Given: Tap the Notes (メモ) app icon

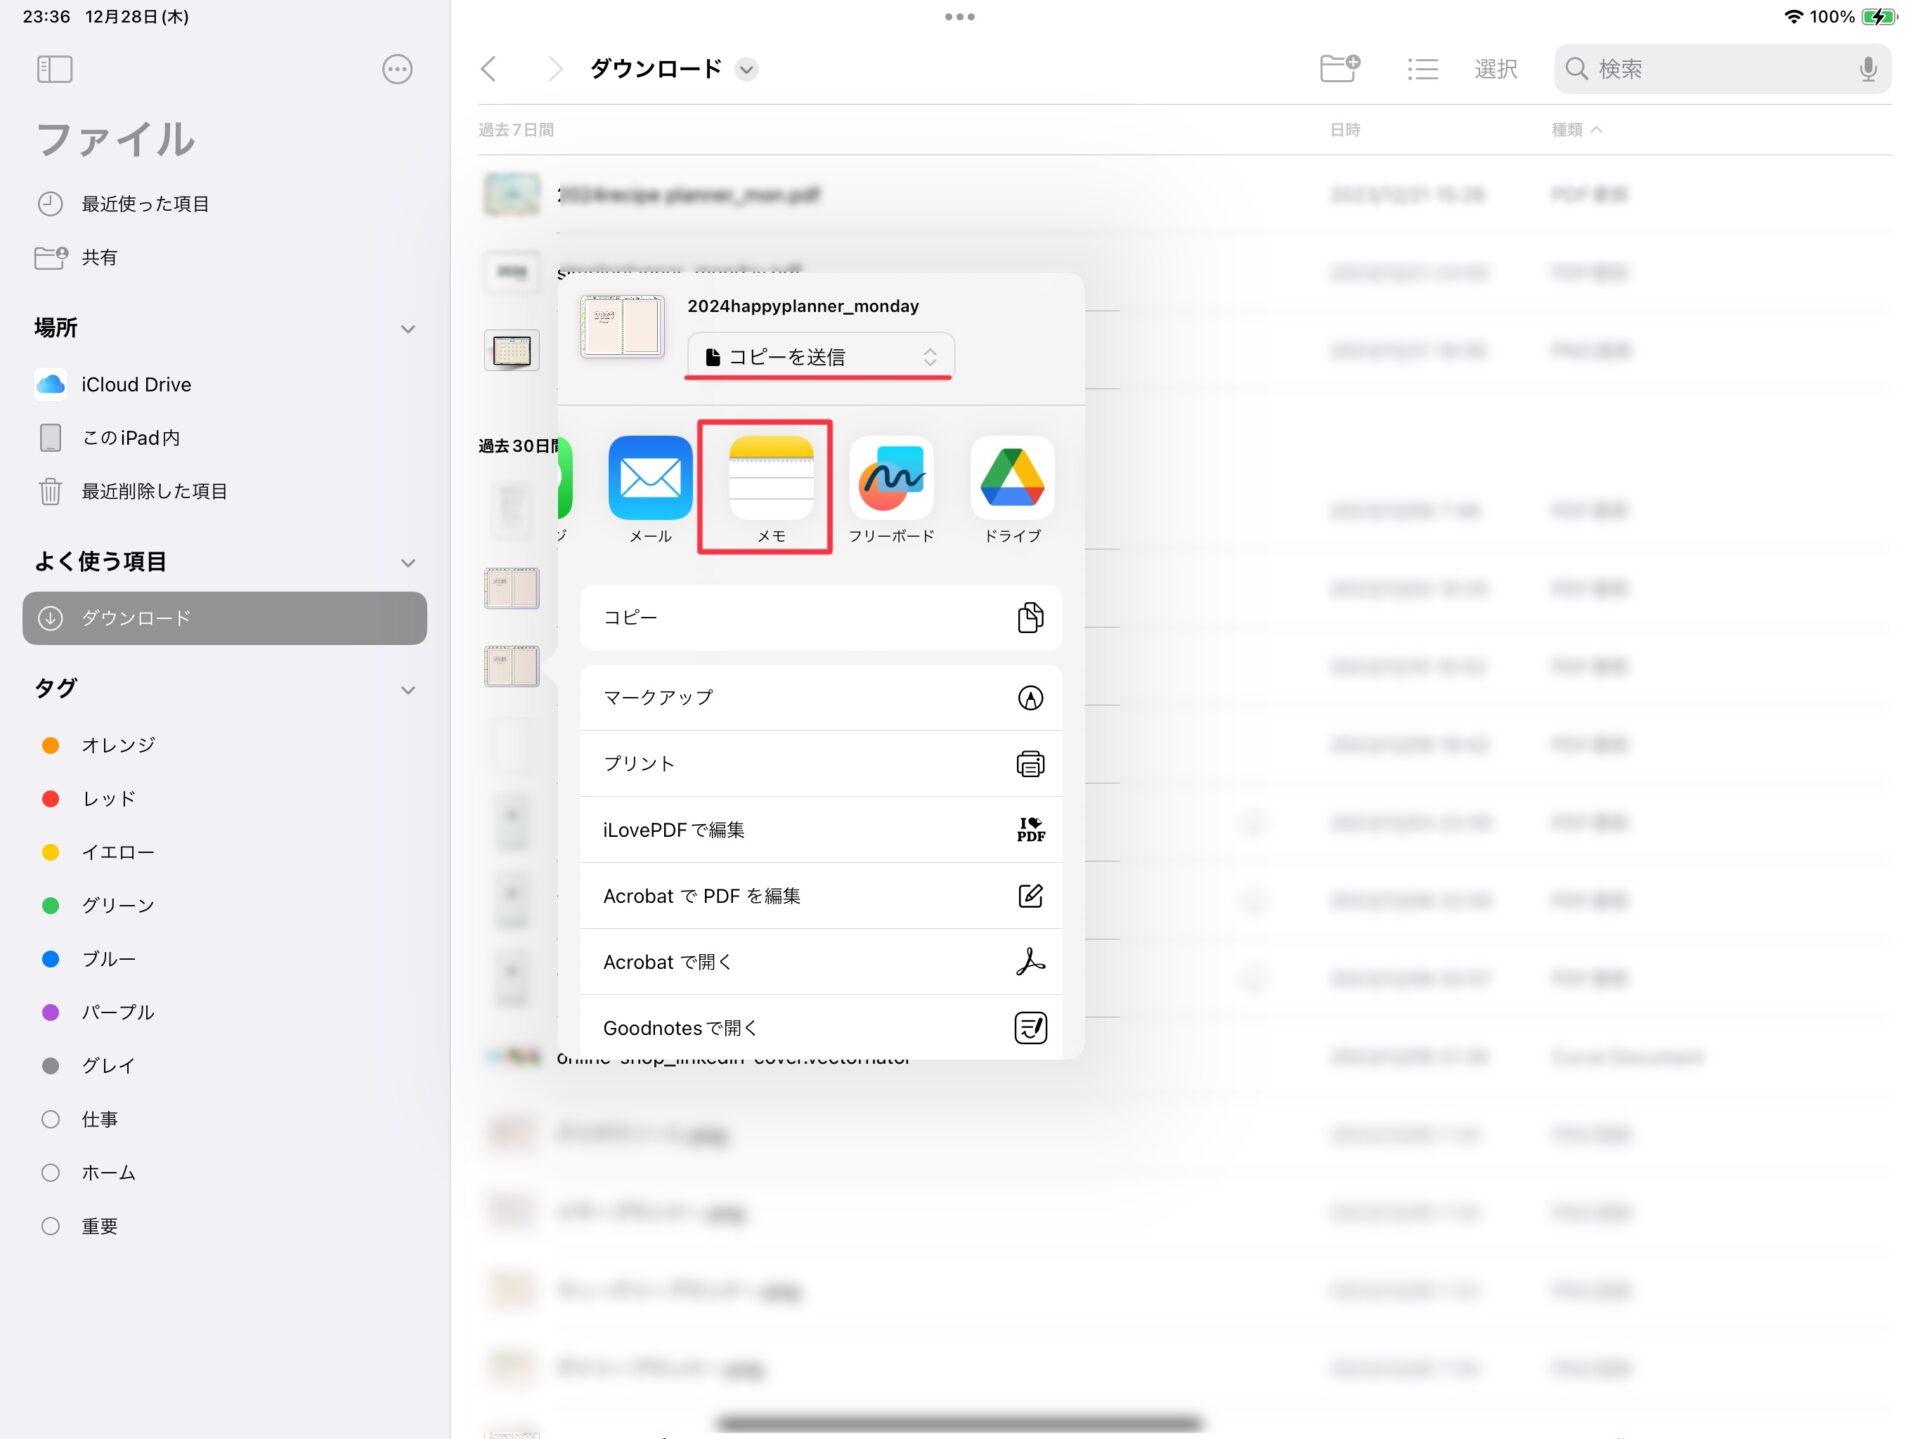Looking at the screenshot, I should (x=770, y=478).
